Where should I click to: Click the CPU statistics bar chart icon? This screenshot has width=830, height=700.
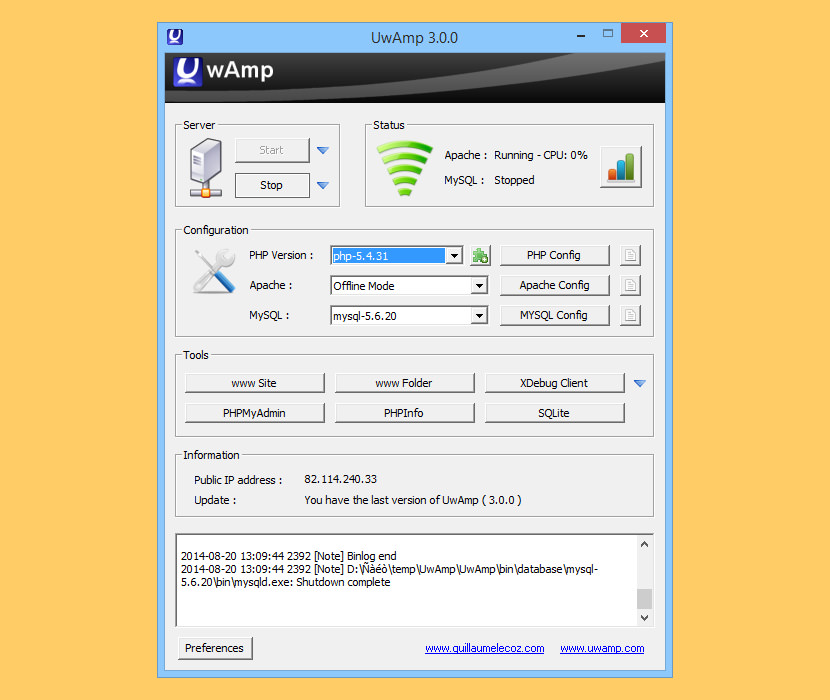click(x=621, y=167)
